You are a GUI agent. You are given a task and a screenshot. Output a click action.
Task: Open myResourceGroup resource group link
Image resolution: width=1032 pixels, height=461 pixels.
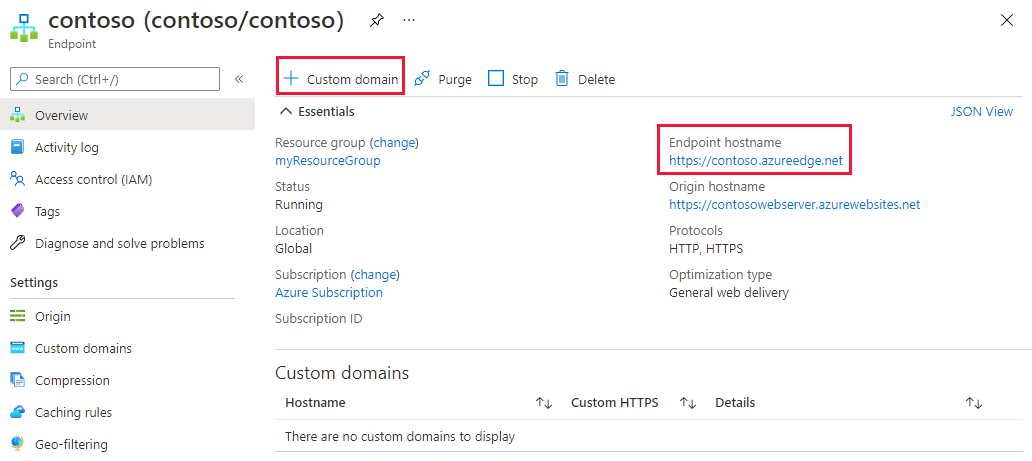328,161
